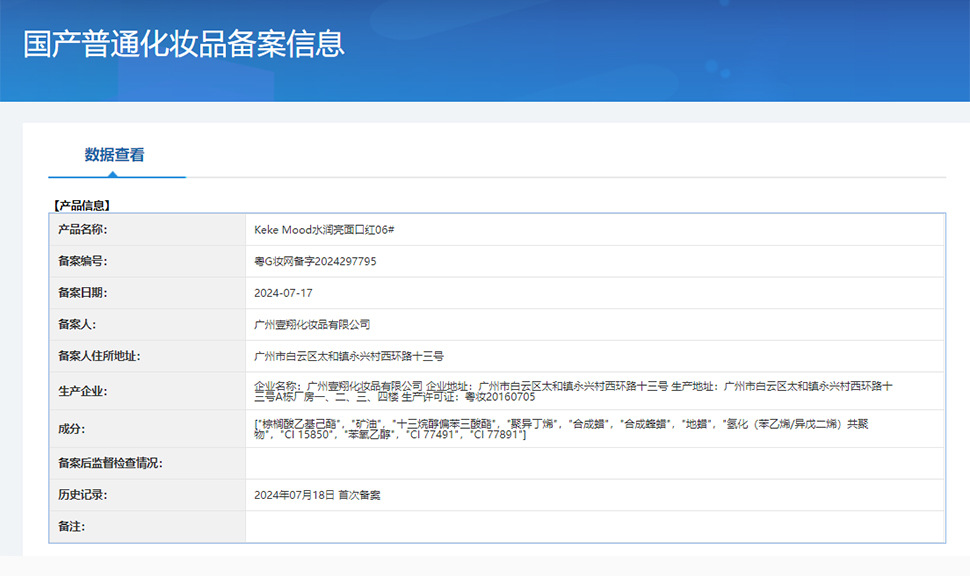Viewport: 970px width, 576px height.
Task: Select the address value in 备案人住所地址 row
Action: coord(349,356)
